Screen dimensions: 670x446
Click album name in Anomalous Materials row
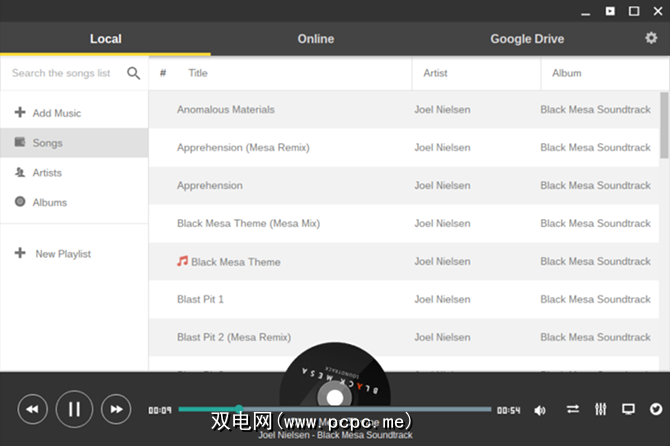click(x=595, y=109)
